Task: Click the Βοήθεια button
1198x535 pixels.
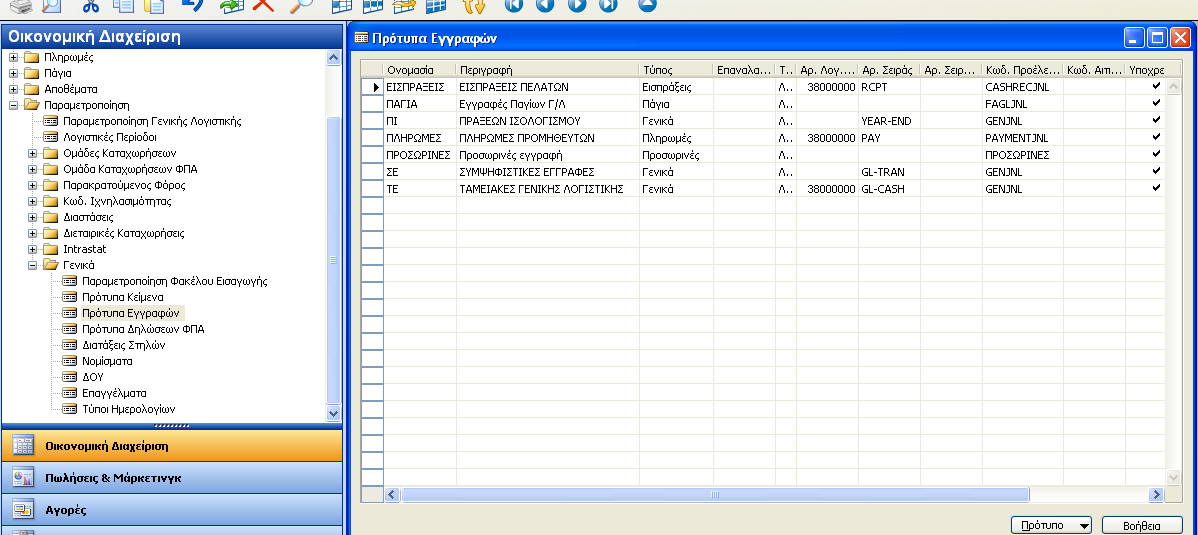Action: coord(1142,526)
